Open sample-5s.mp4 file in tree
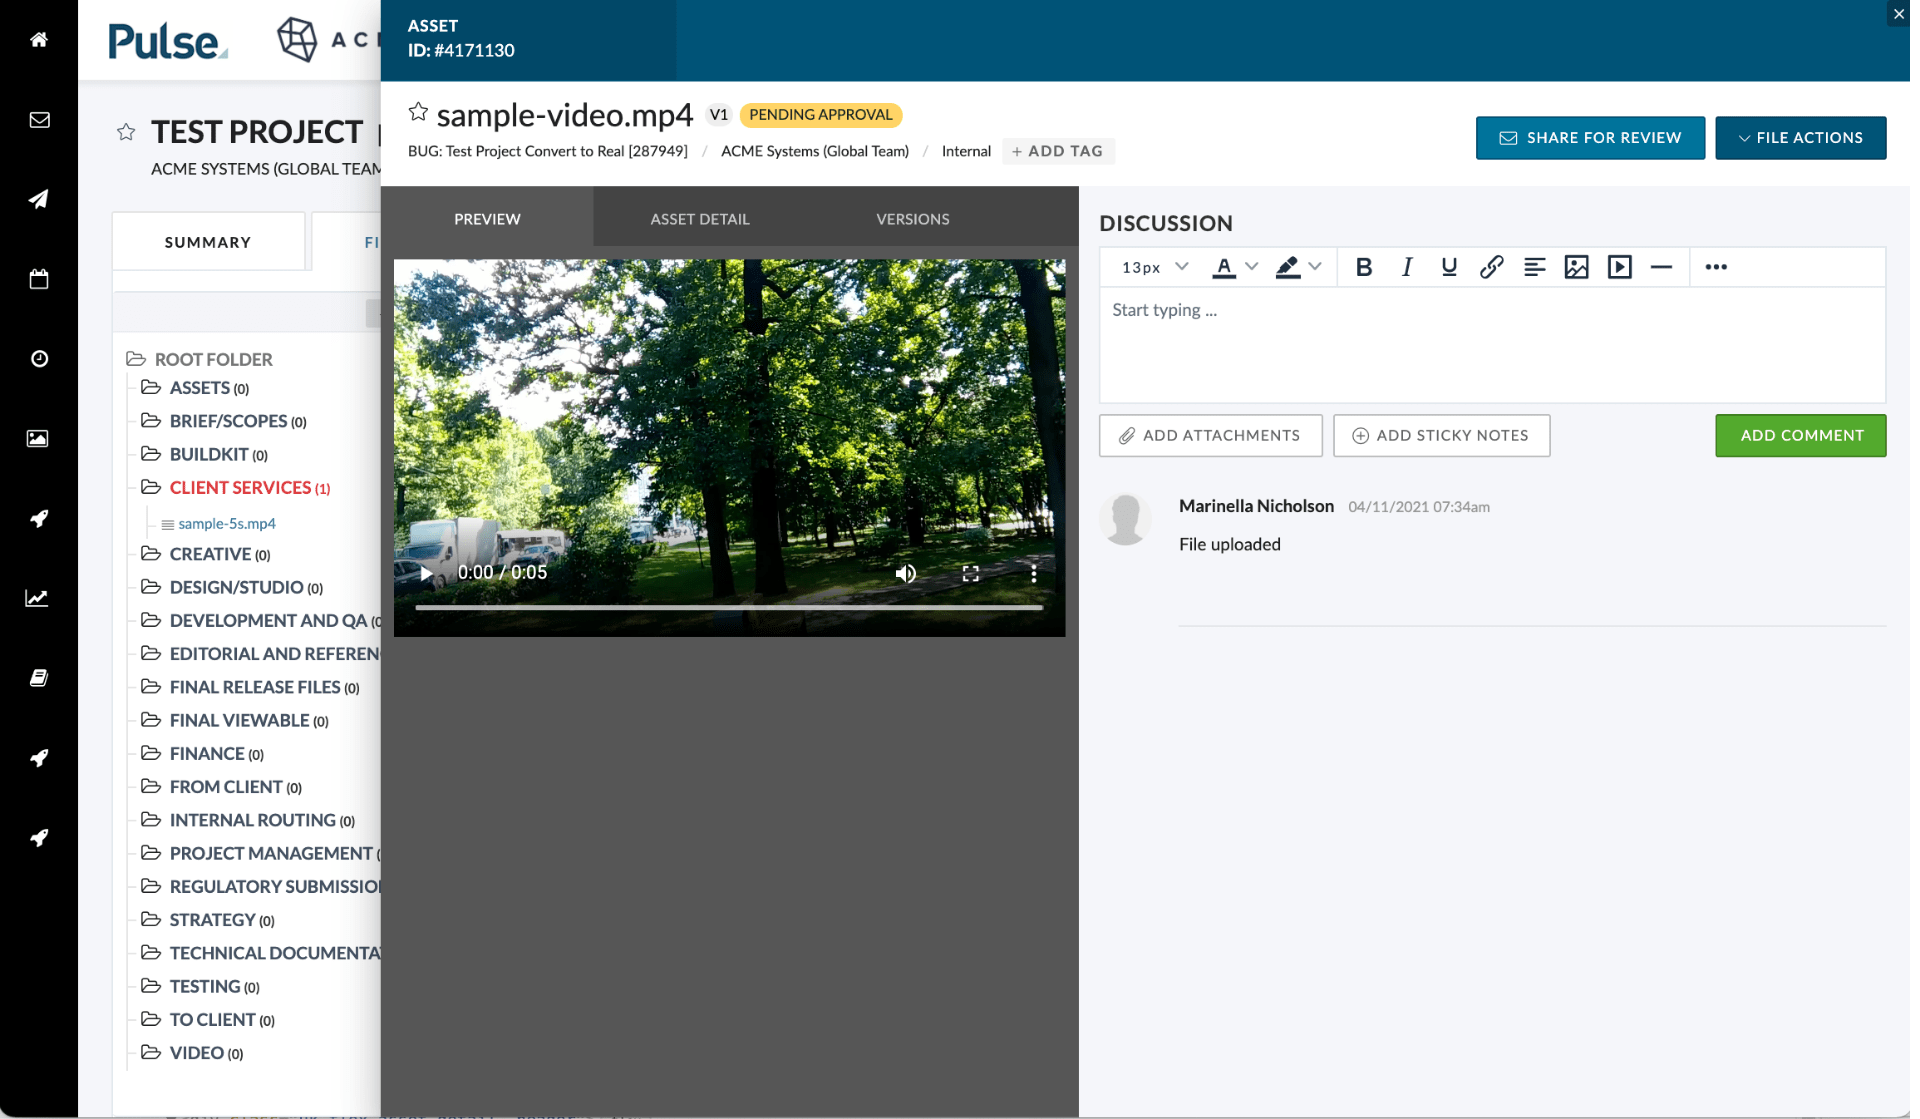 pos(227,523)
